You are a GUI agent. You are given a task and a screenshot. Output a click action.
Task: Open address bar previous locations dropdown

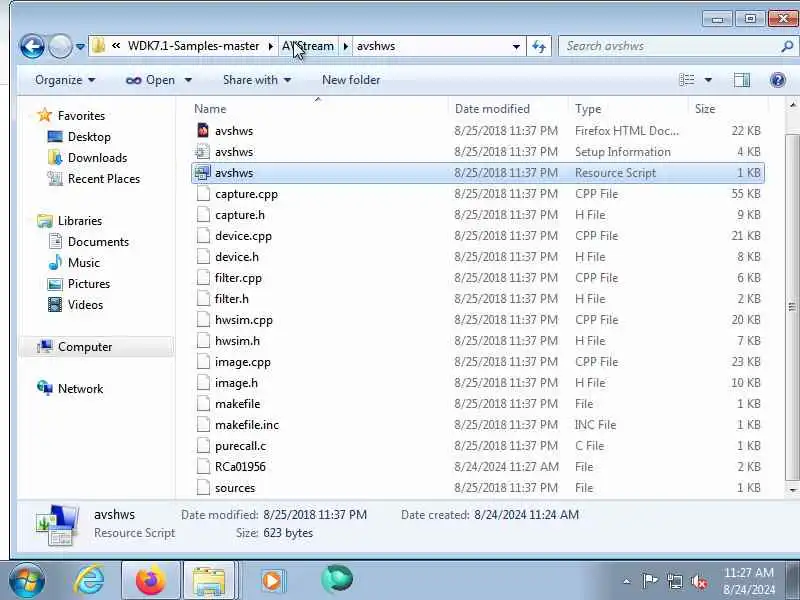point(516,46)
